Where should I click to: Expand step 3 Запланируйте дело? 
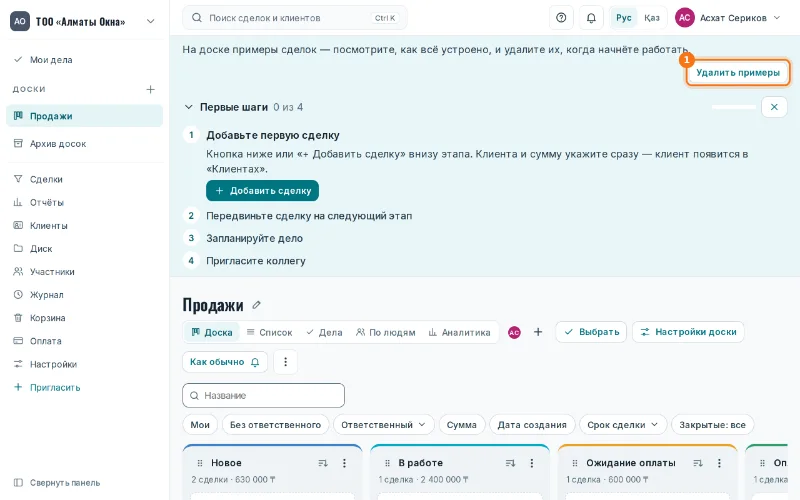254,238
